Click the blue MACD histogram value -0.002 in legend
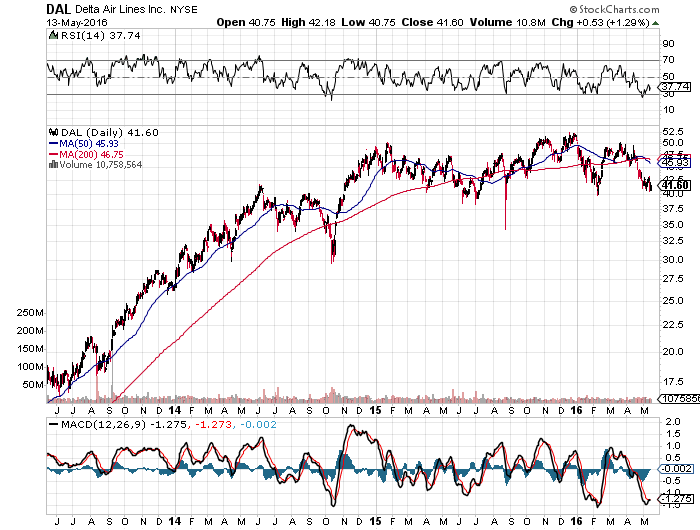700x530 pixels. [x=258, y=424]
